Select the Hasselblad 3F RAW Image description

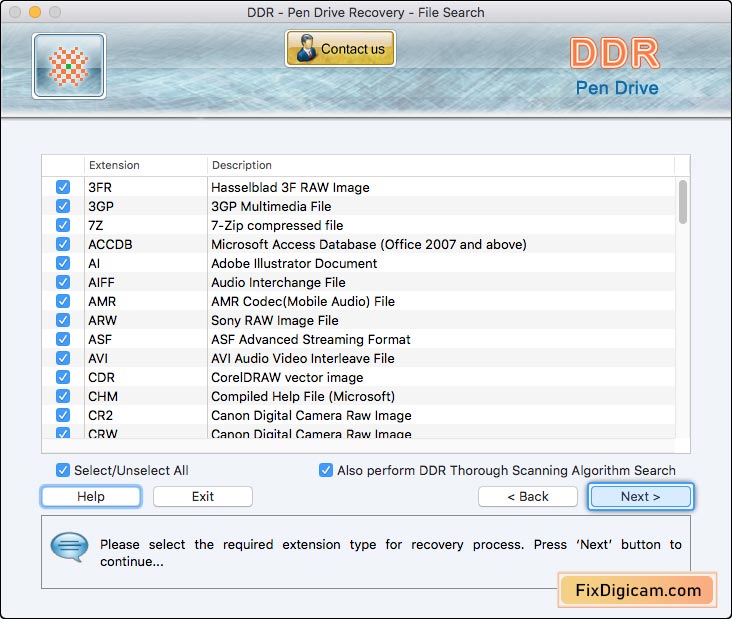(290, 187)
